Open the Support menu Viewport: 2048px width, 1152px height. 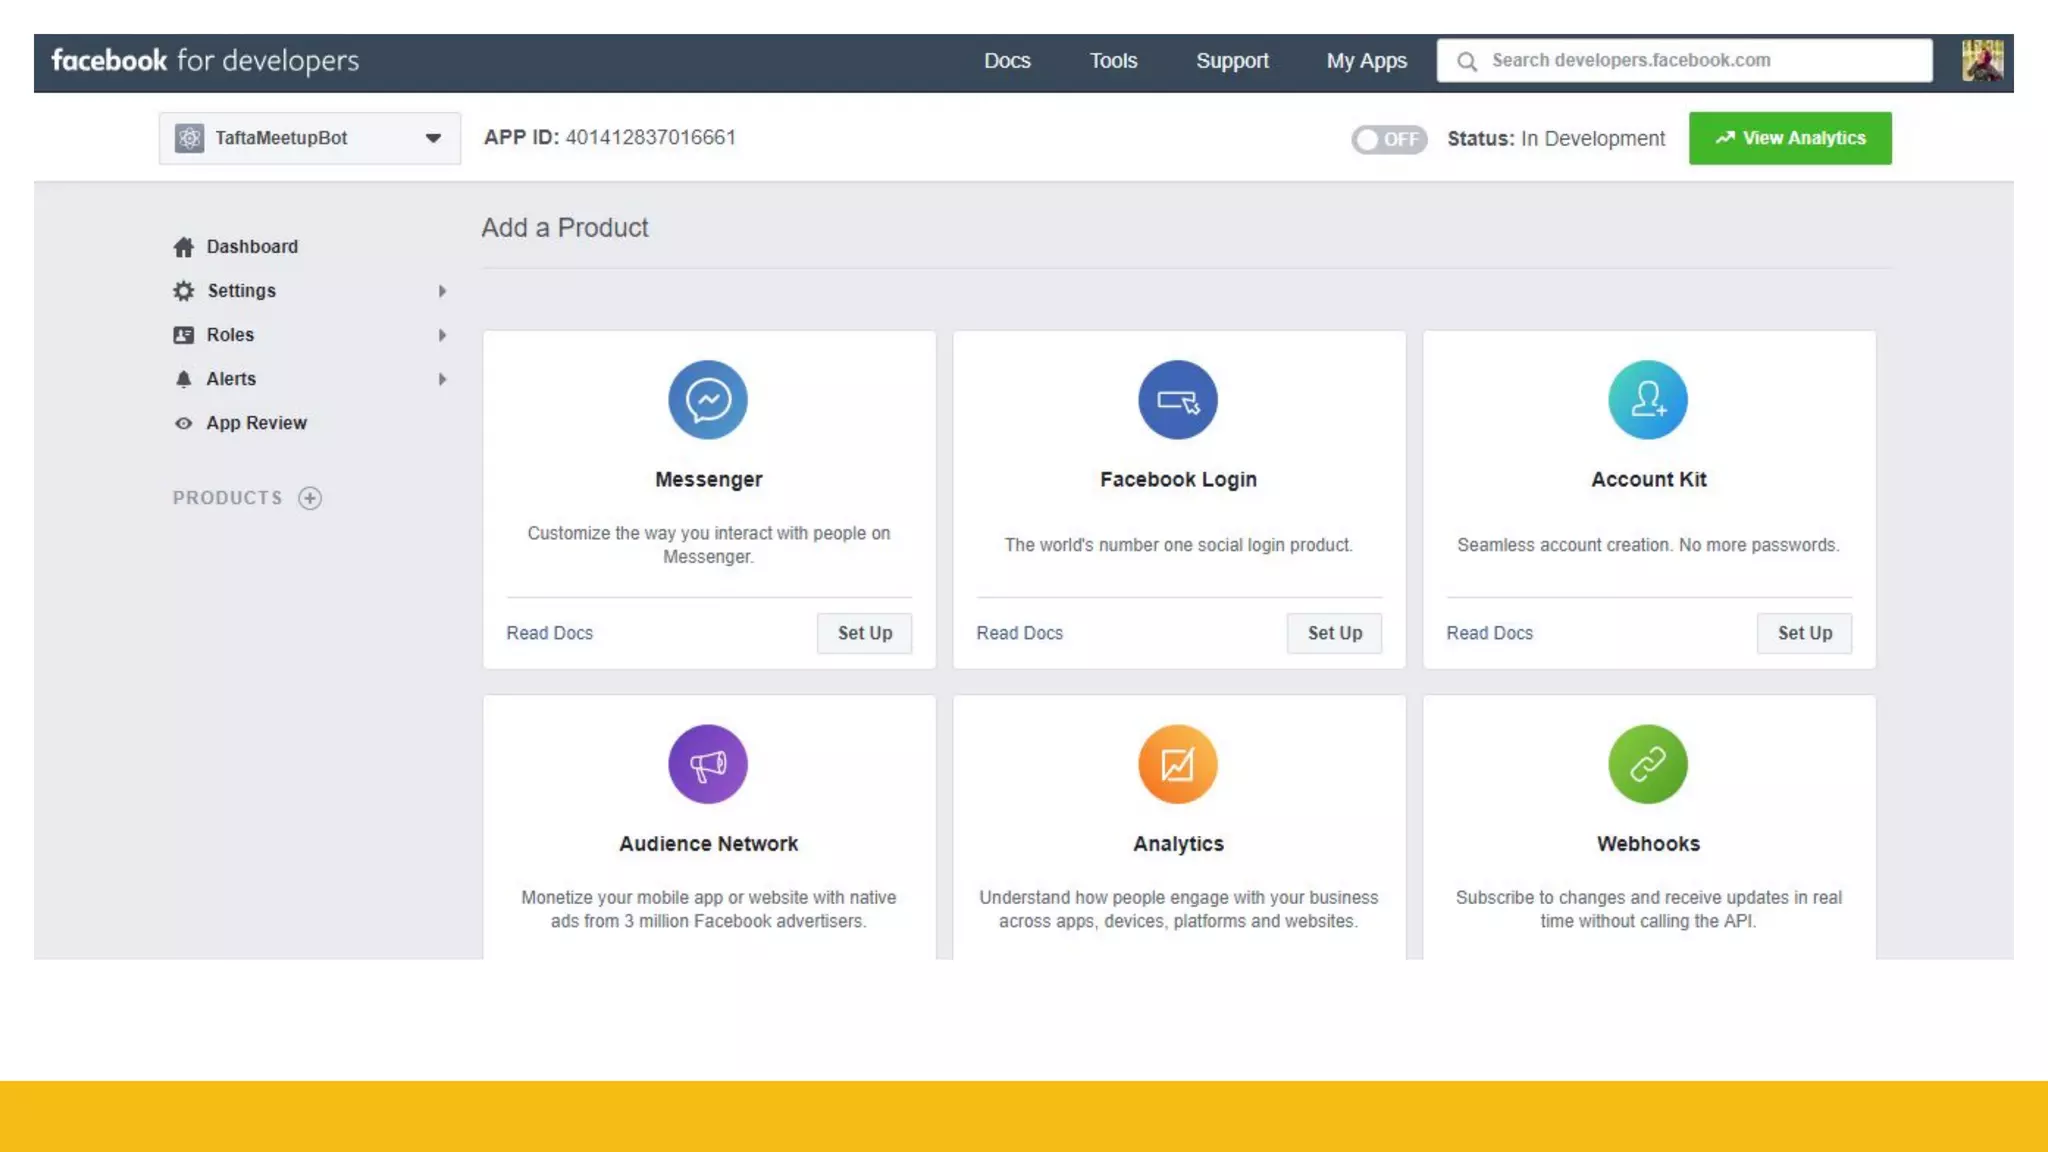tap(1232, 61)
